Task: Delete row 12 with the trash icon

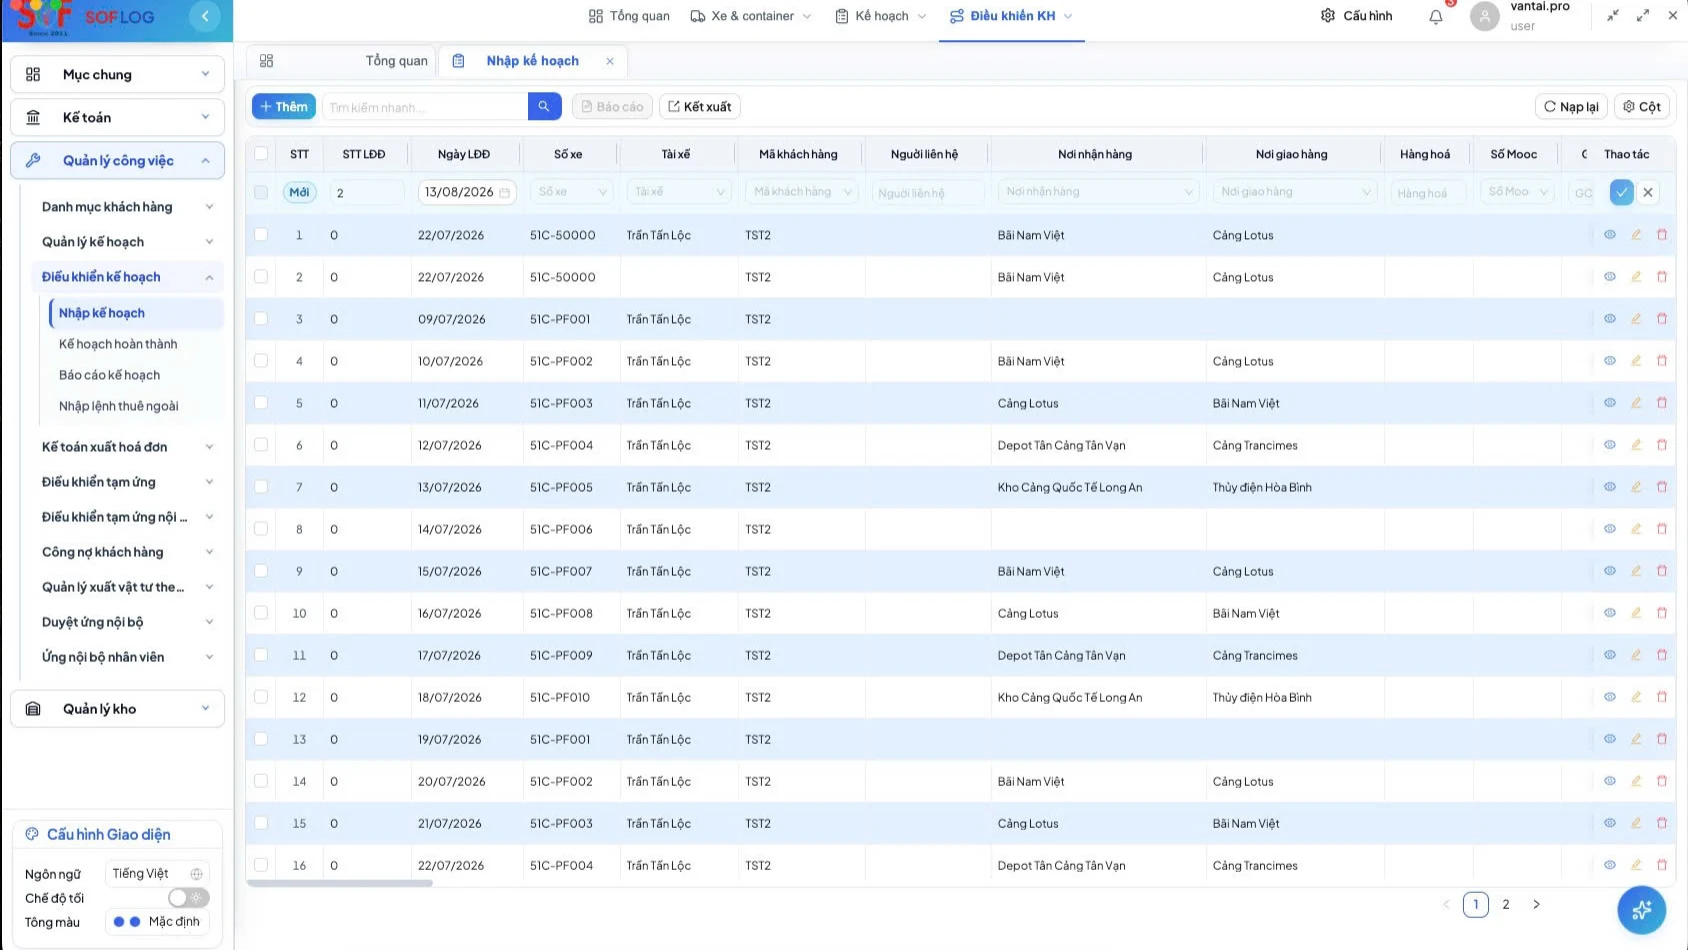Action: pyautogui.click(x=1662, y=697)
